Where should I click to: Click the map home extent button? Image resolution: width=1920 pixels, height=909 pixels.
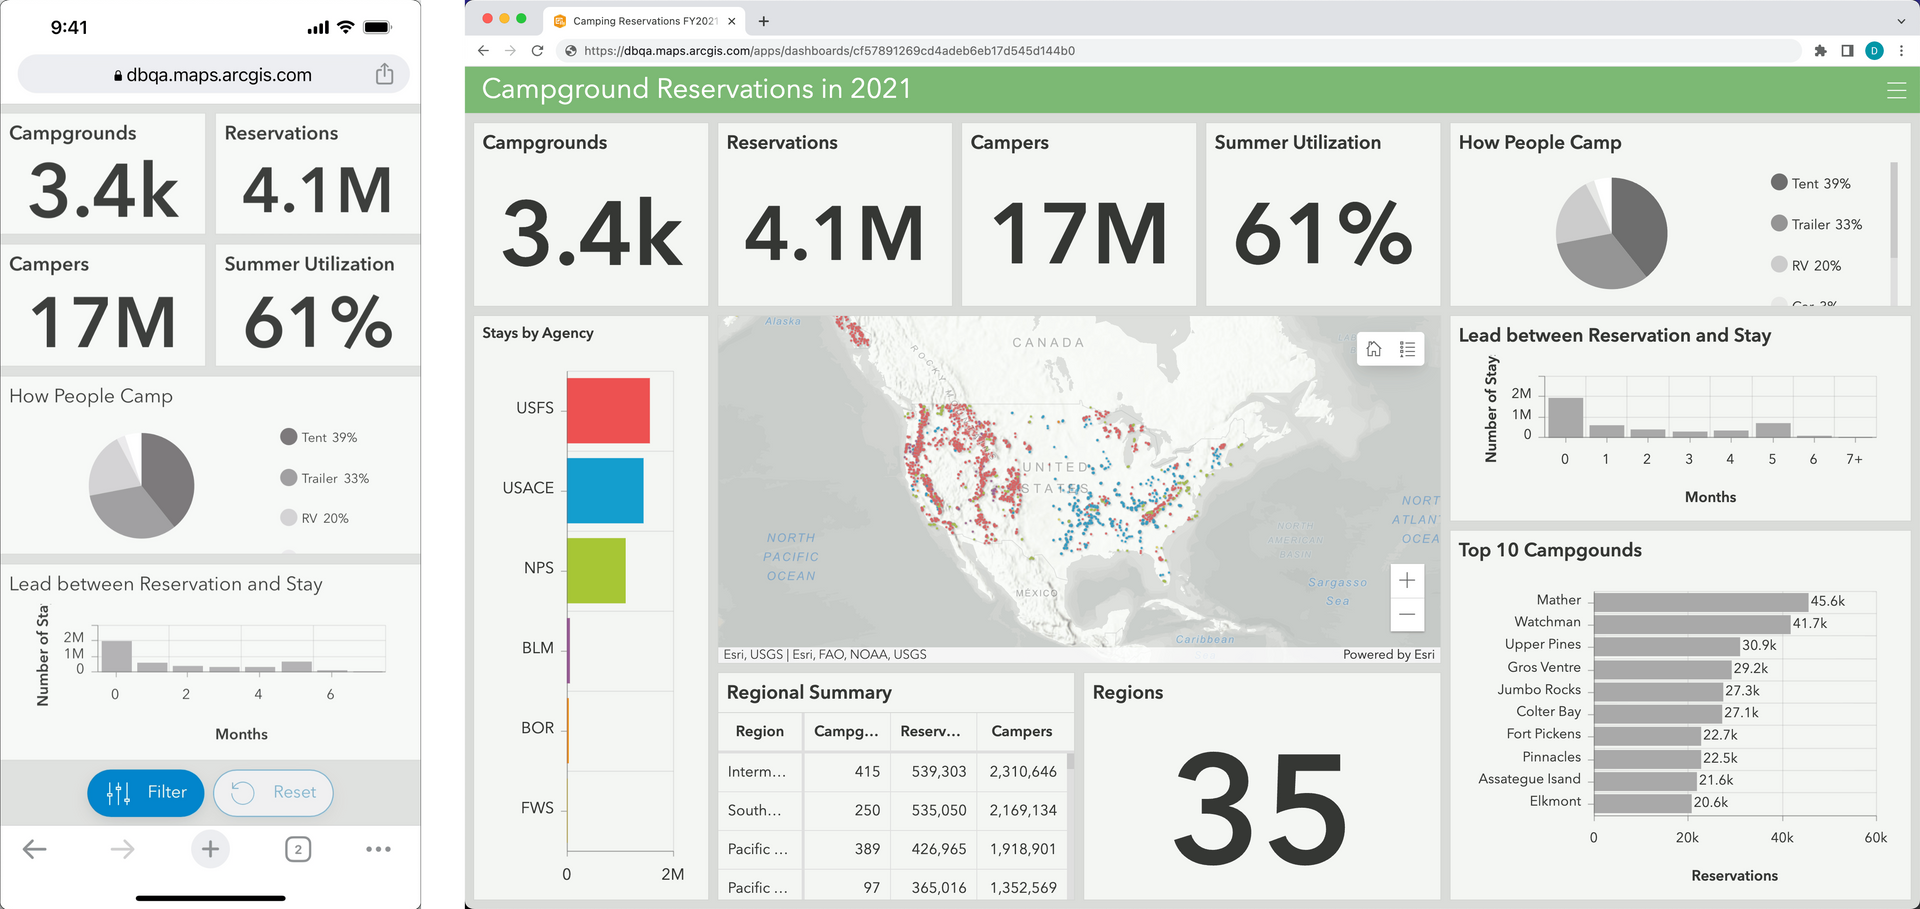pos(1374,349)
